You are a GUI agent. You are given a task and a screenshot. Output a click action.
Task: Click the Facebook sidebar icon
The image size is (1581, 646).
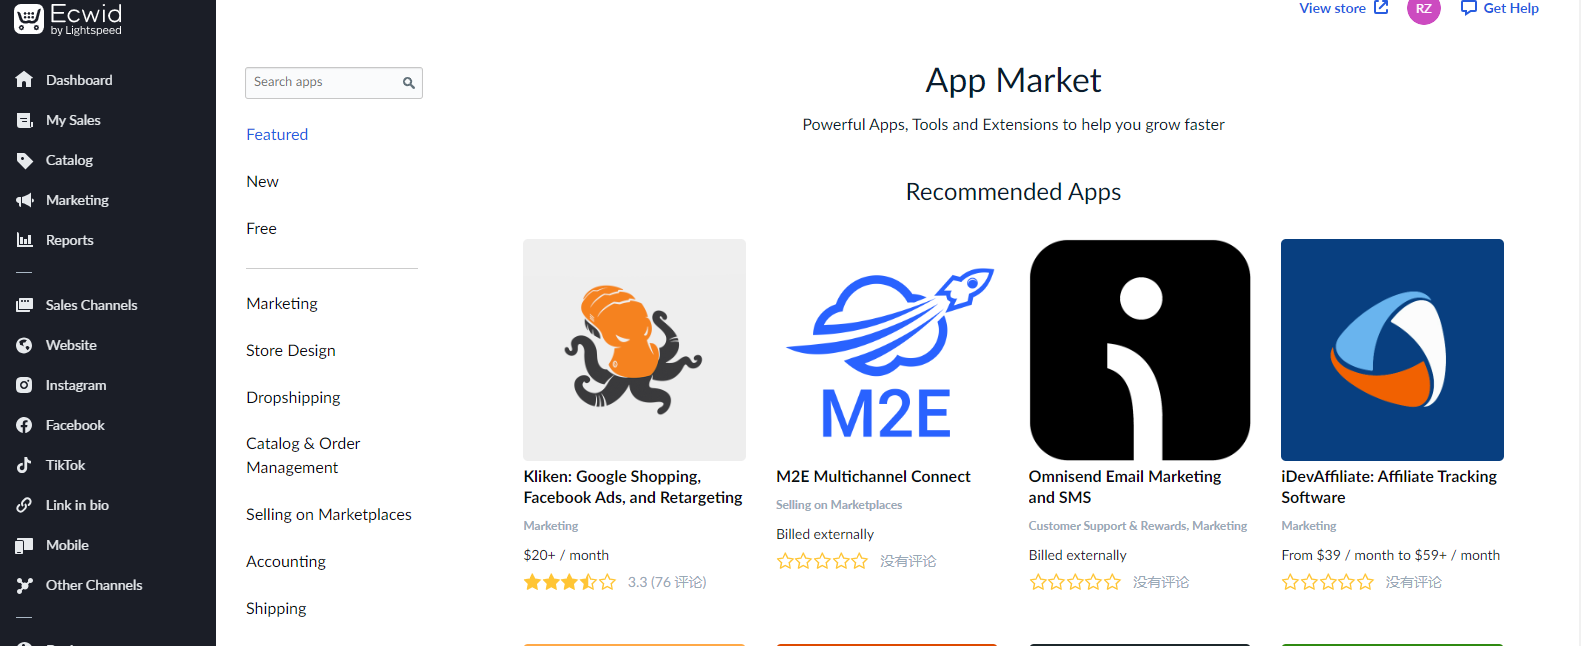pyautogui.click(x=24, y=425)
